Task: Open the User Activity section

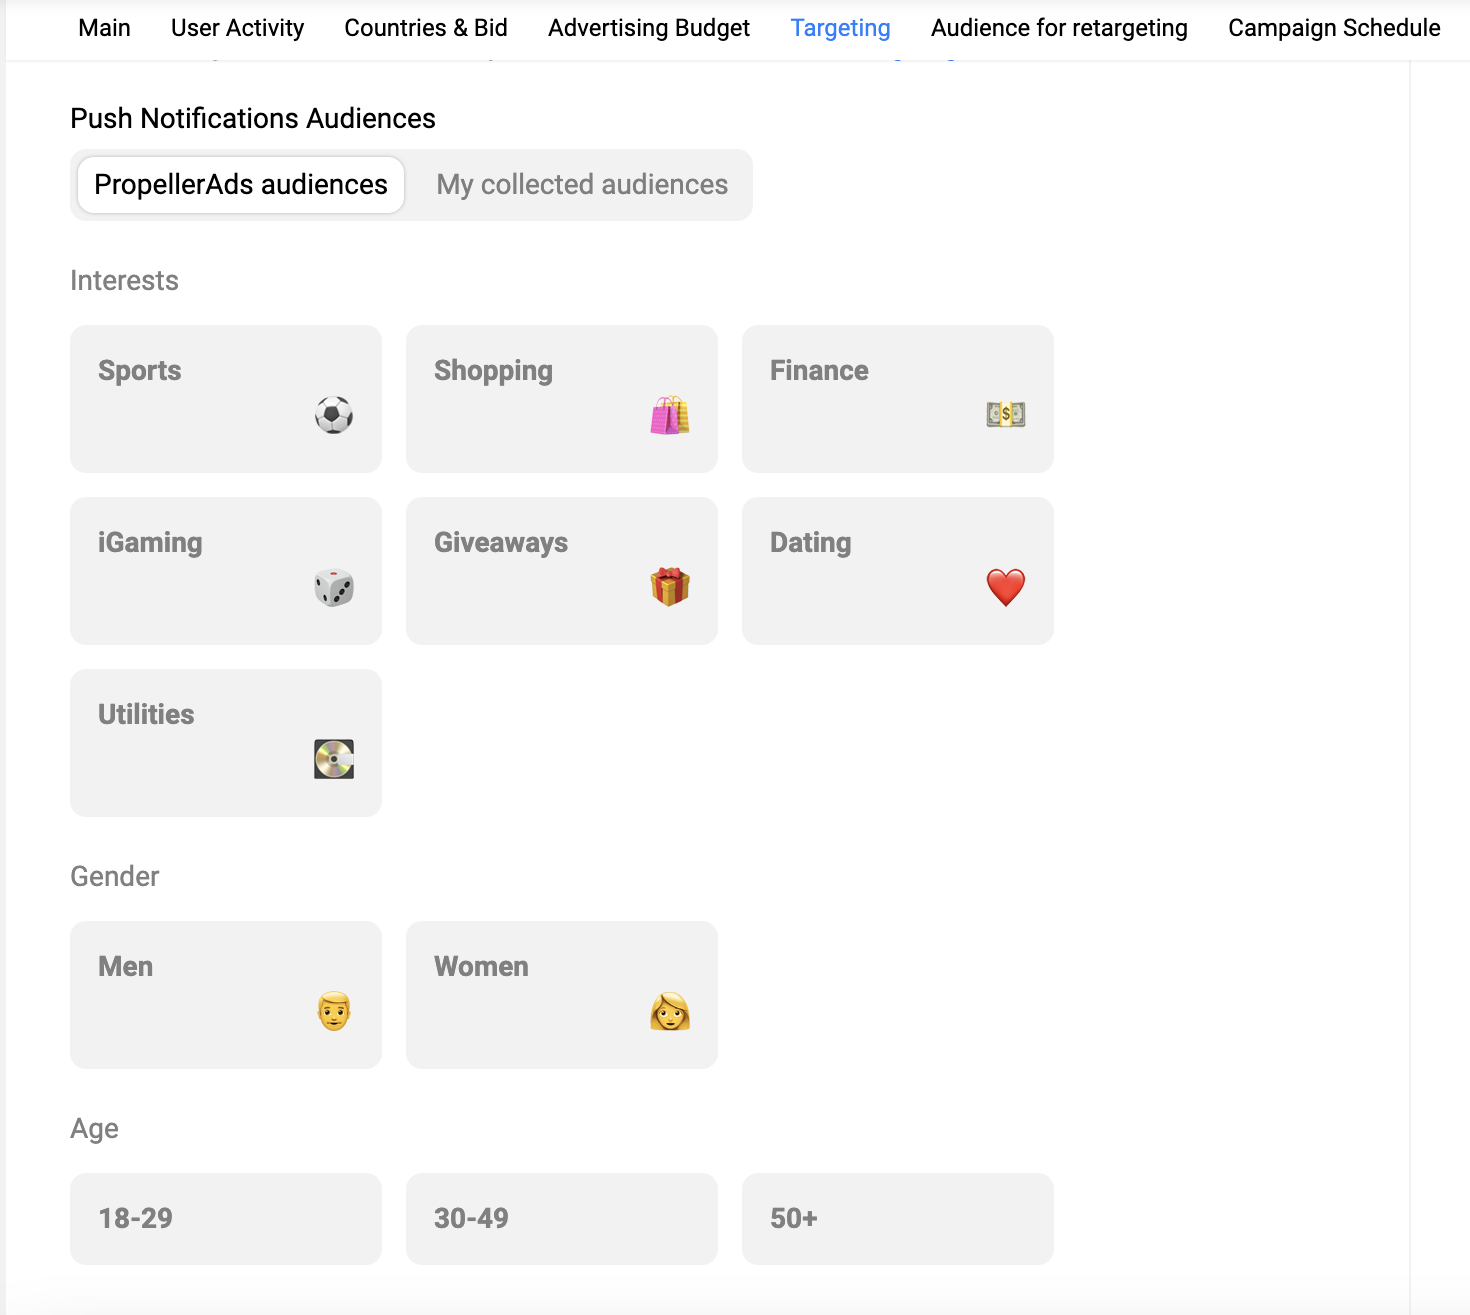Action: coord(237,28)
